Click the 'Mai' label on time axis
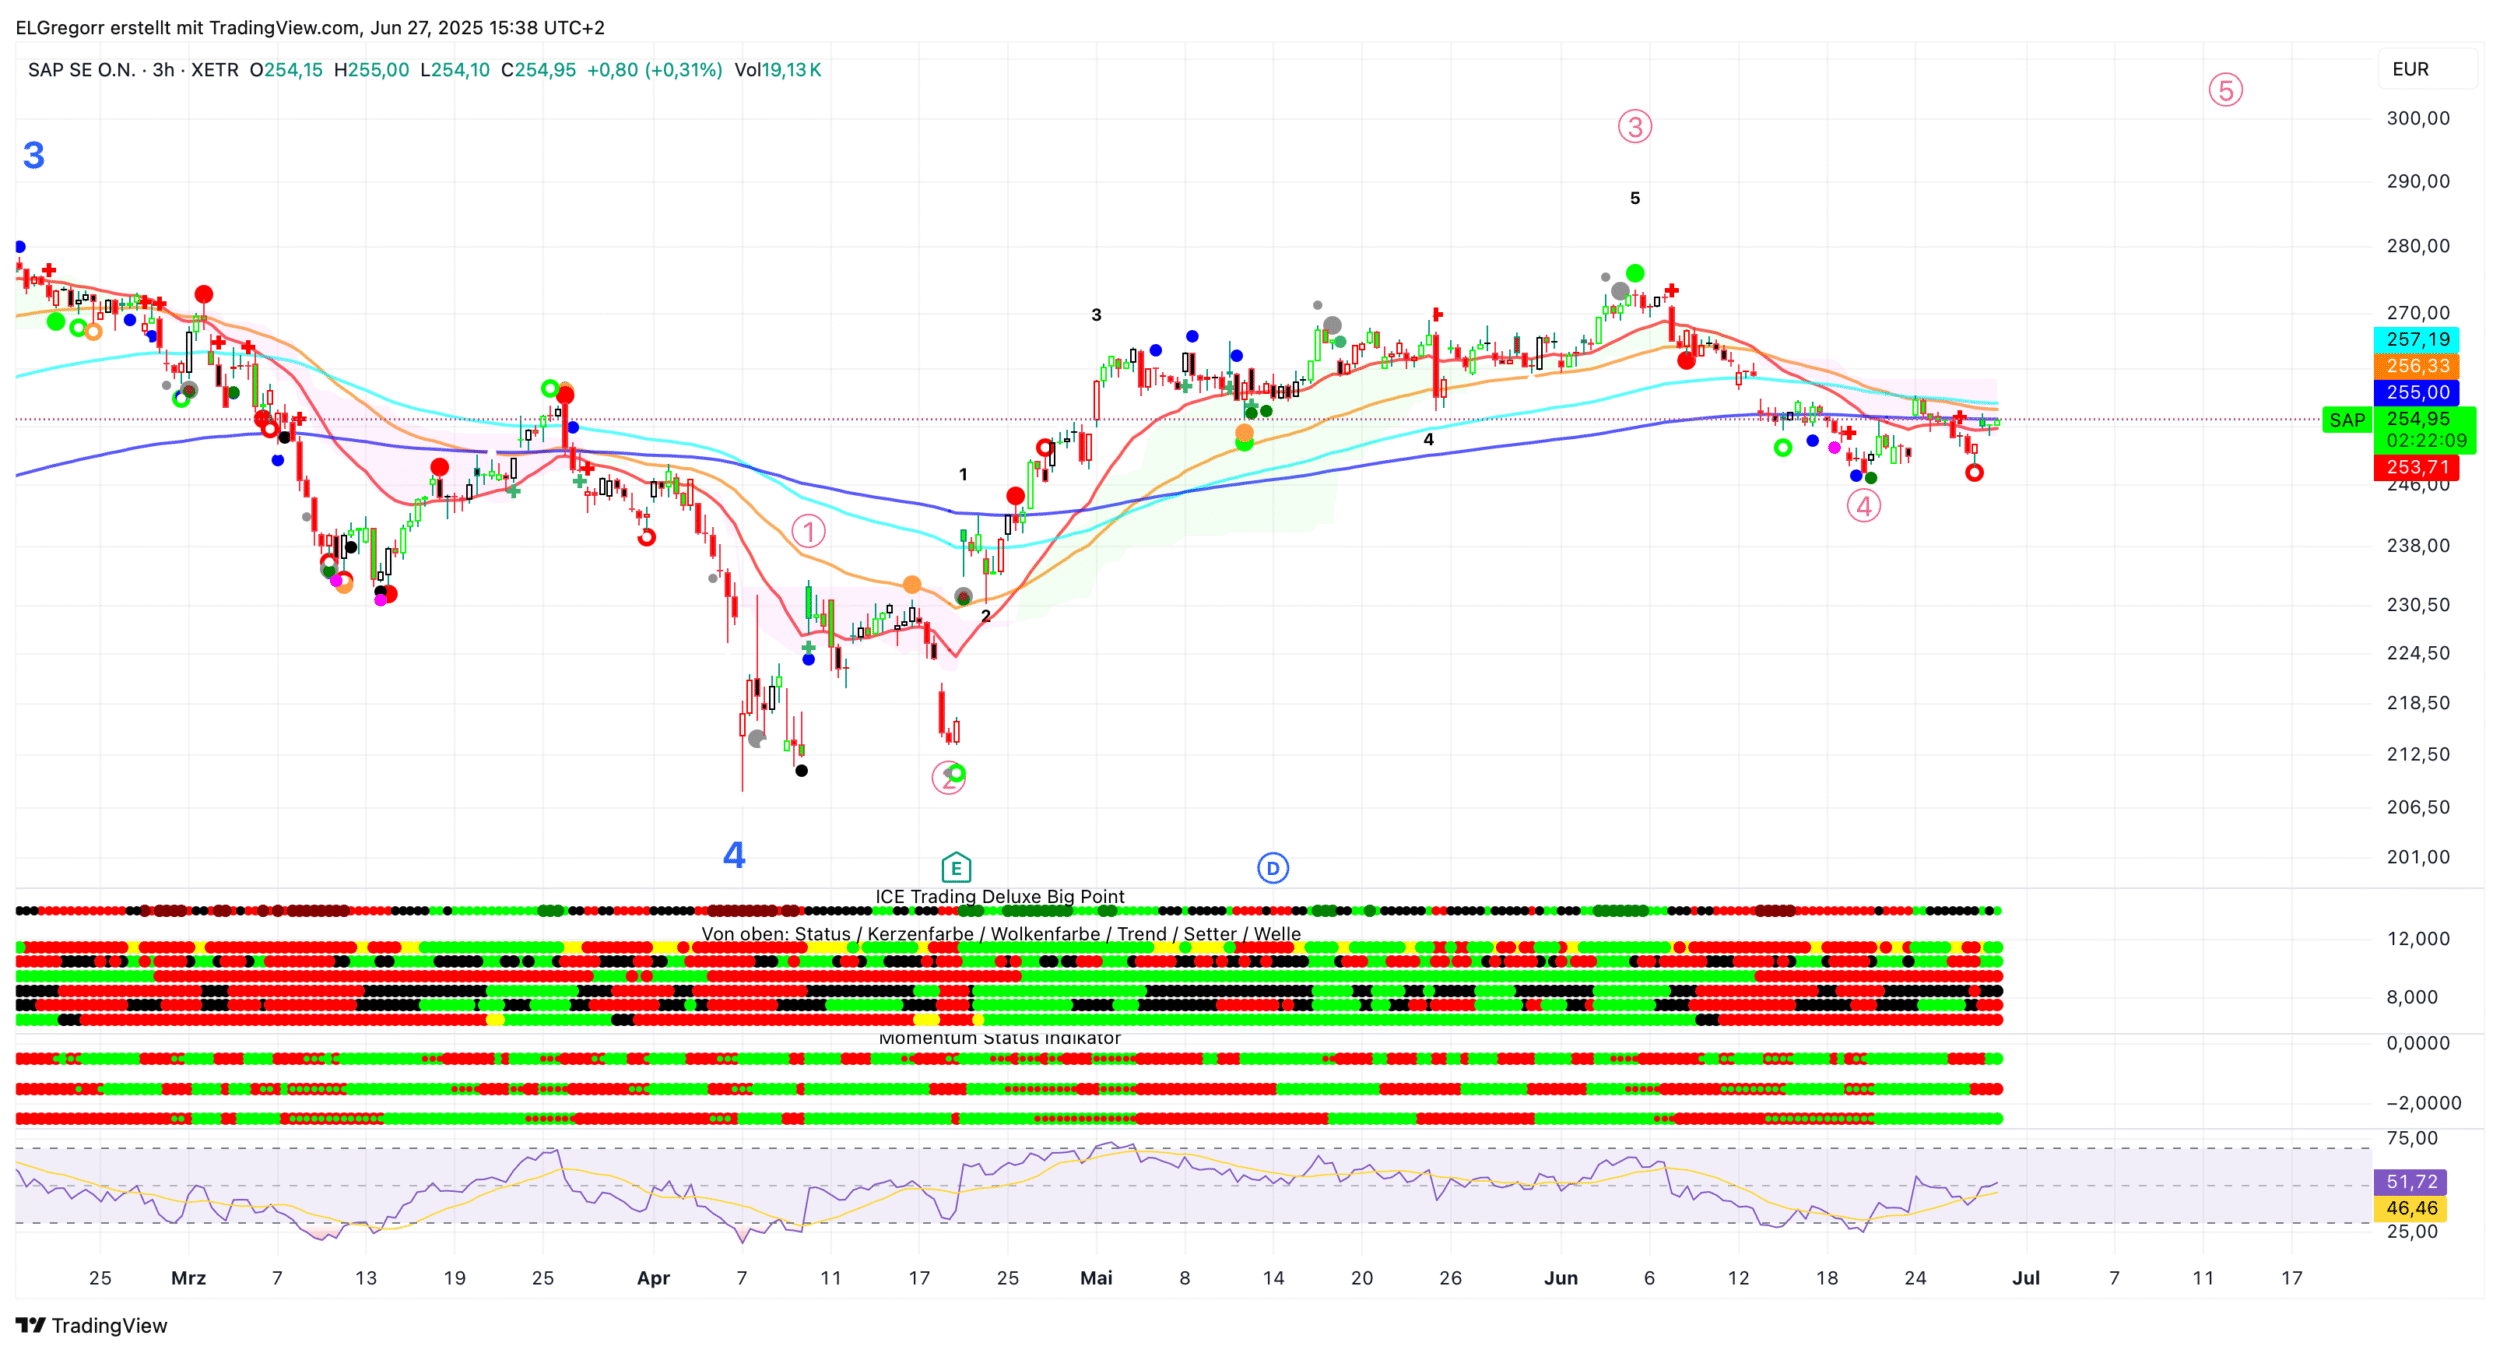 [1096, 1278]
